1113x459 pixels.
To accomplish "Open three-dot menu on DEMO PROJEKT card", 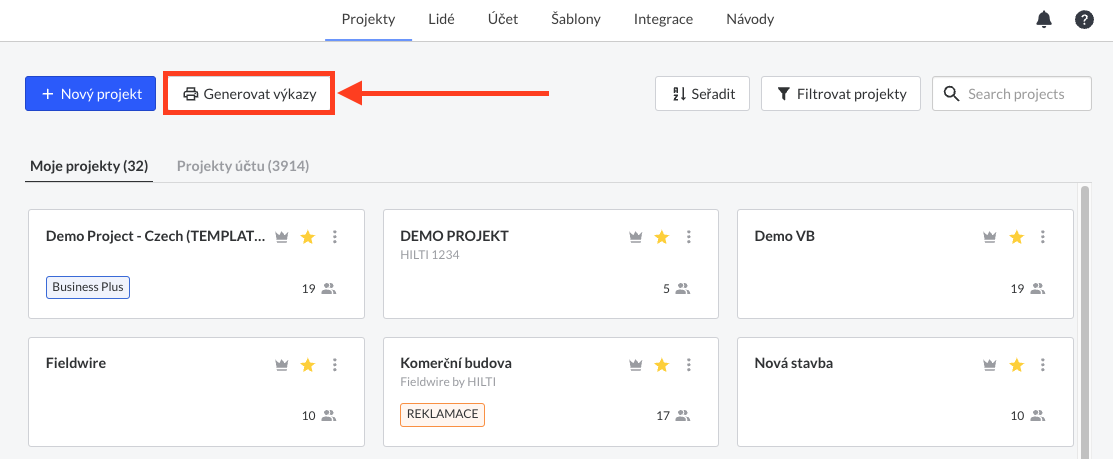I will coord(688,237).
